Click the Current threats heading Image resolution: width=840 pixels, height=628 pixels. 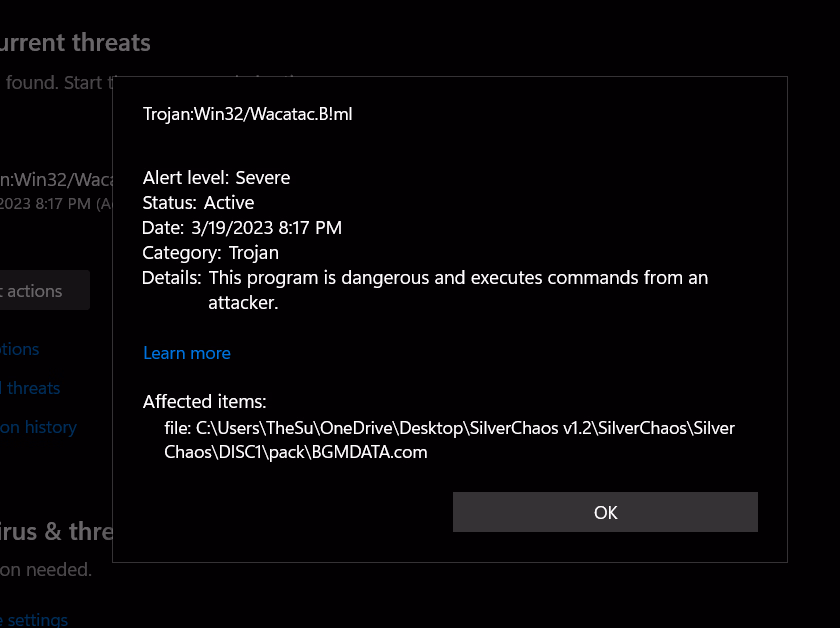pos(76,43)
